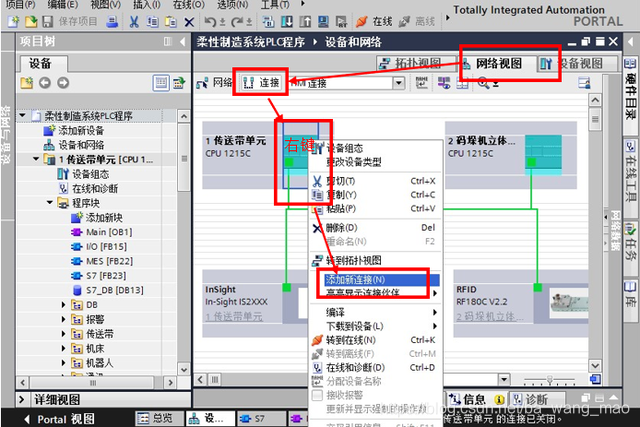The image size is (640, 427).
Task: Open the 总览 taskbar tab
Action: tap(159, 418)
